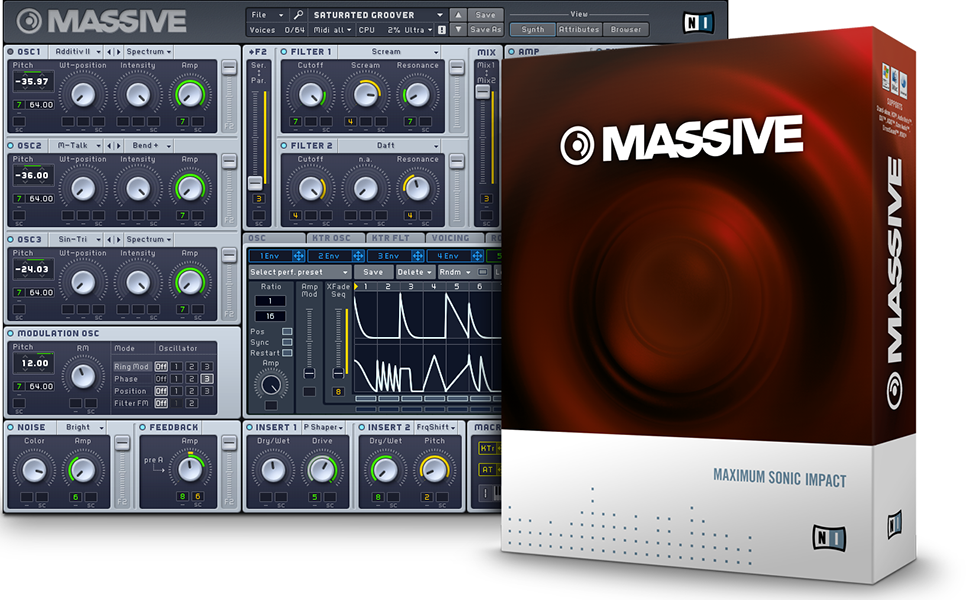
Task: Open Midi all channel dropdown
Action: pyautogui.click(x=332, y=30)
